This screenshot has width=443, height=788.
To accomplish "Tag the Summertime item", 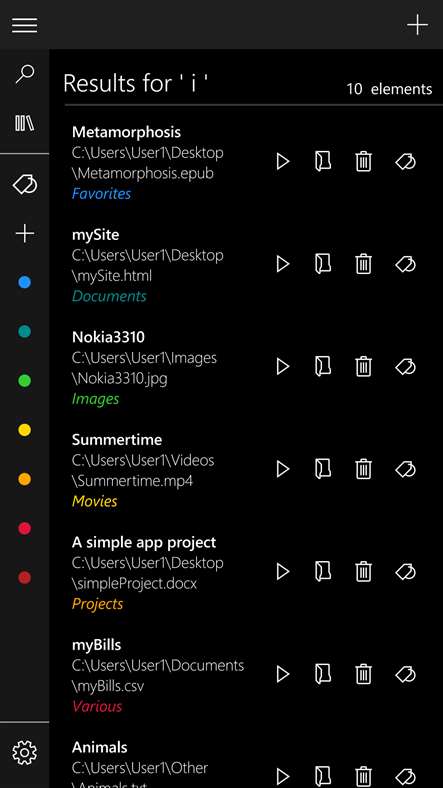I will pos(405,469).
